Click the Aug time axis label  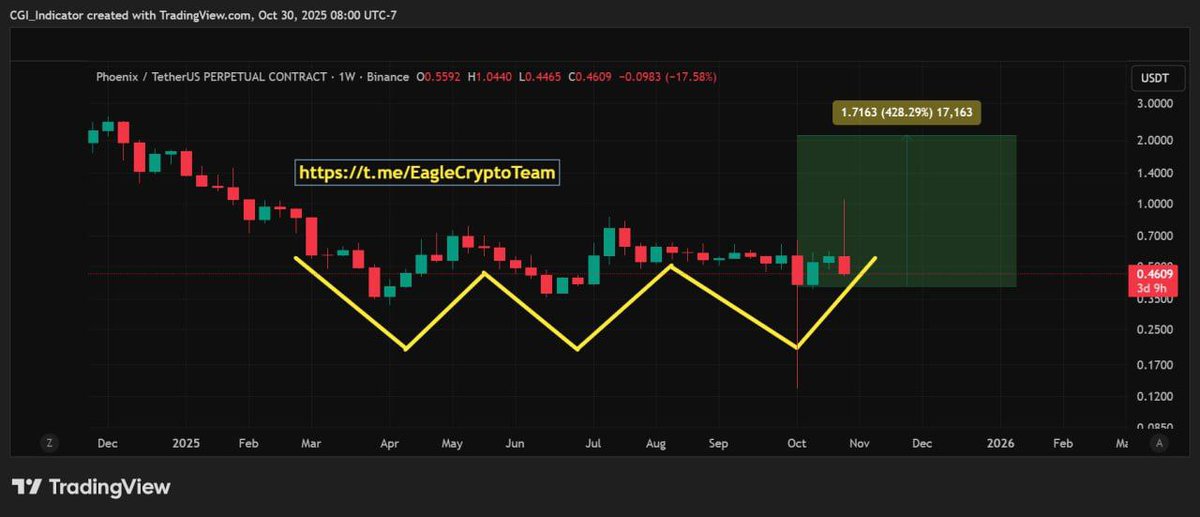tap(656, 442)
